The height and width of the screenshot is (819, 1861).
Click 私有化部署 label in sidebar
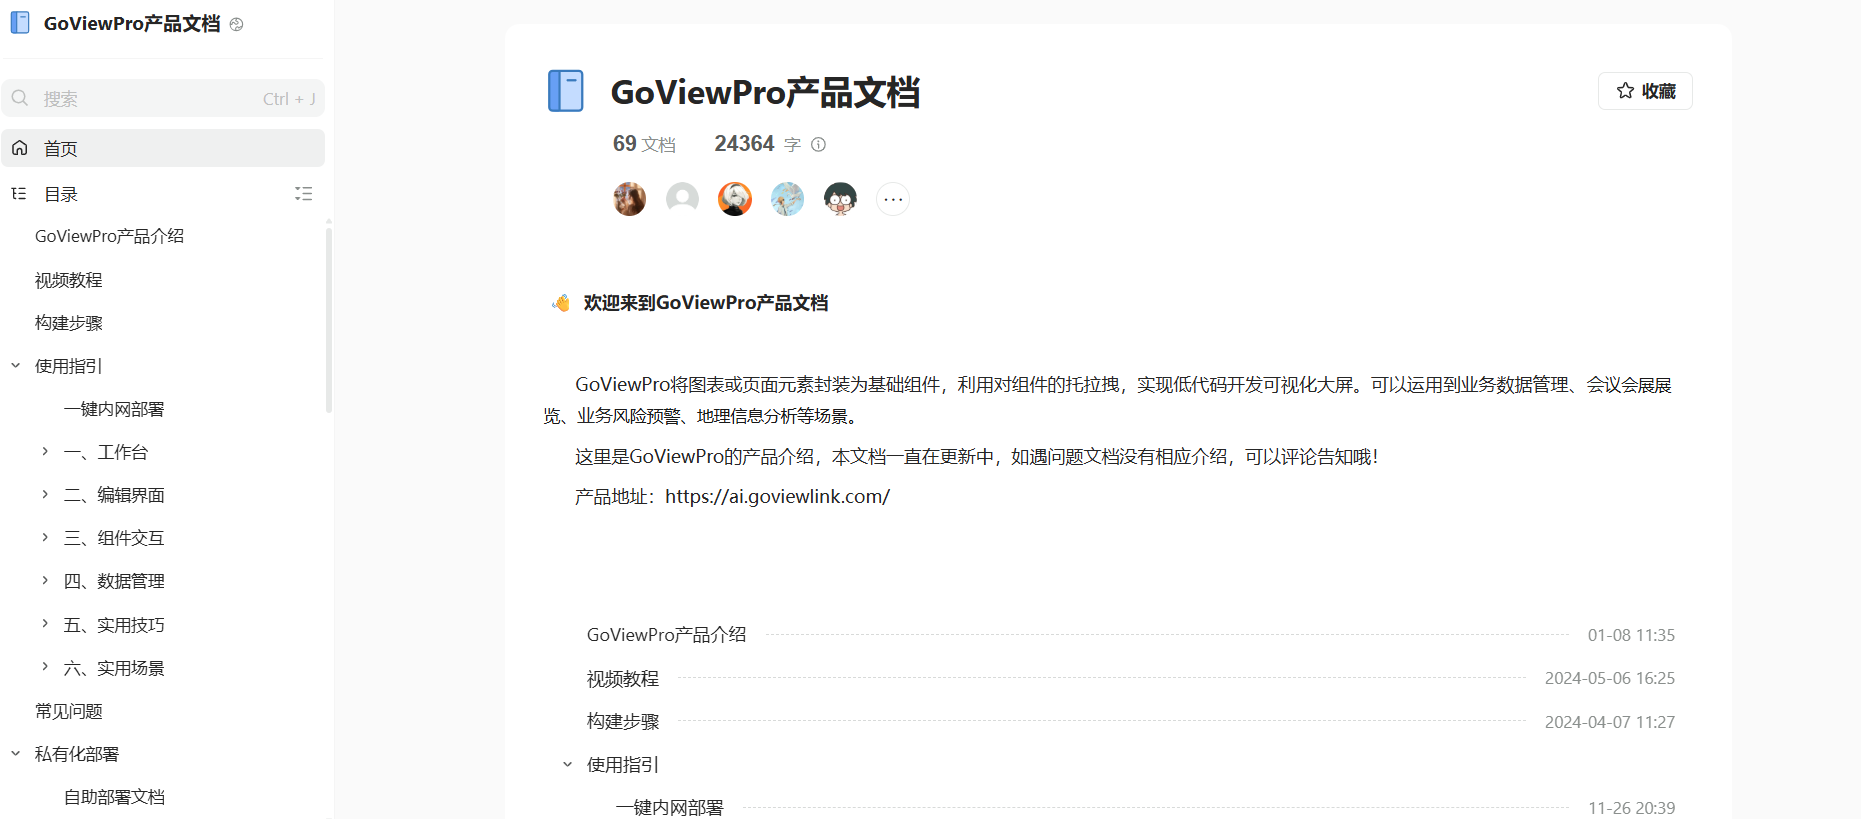[77, 754]
